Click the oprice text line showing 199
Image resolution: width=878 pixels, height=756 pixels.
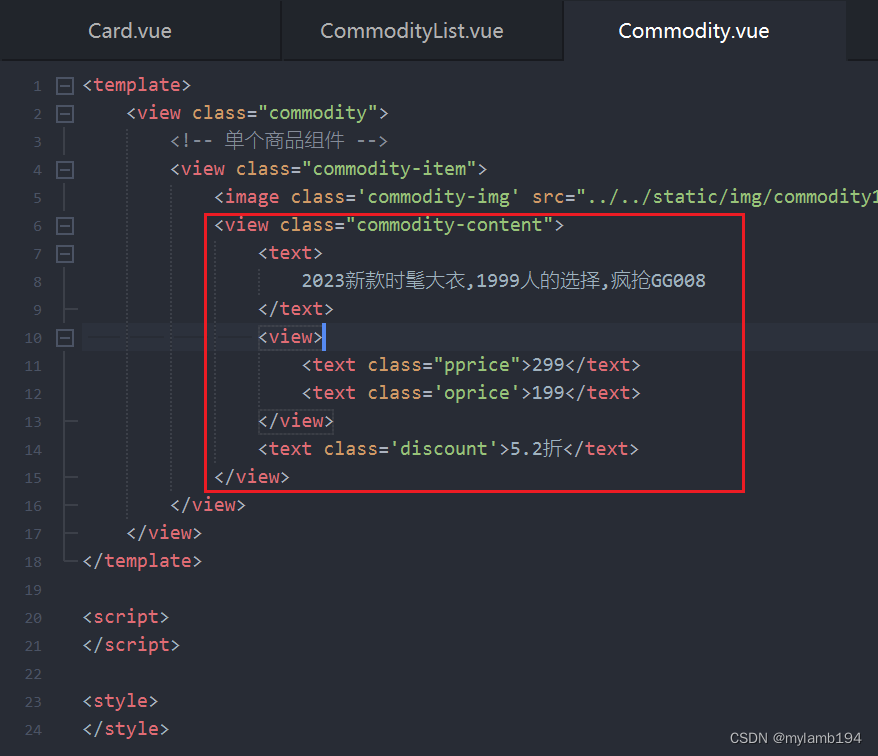point(471,393)
